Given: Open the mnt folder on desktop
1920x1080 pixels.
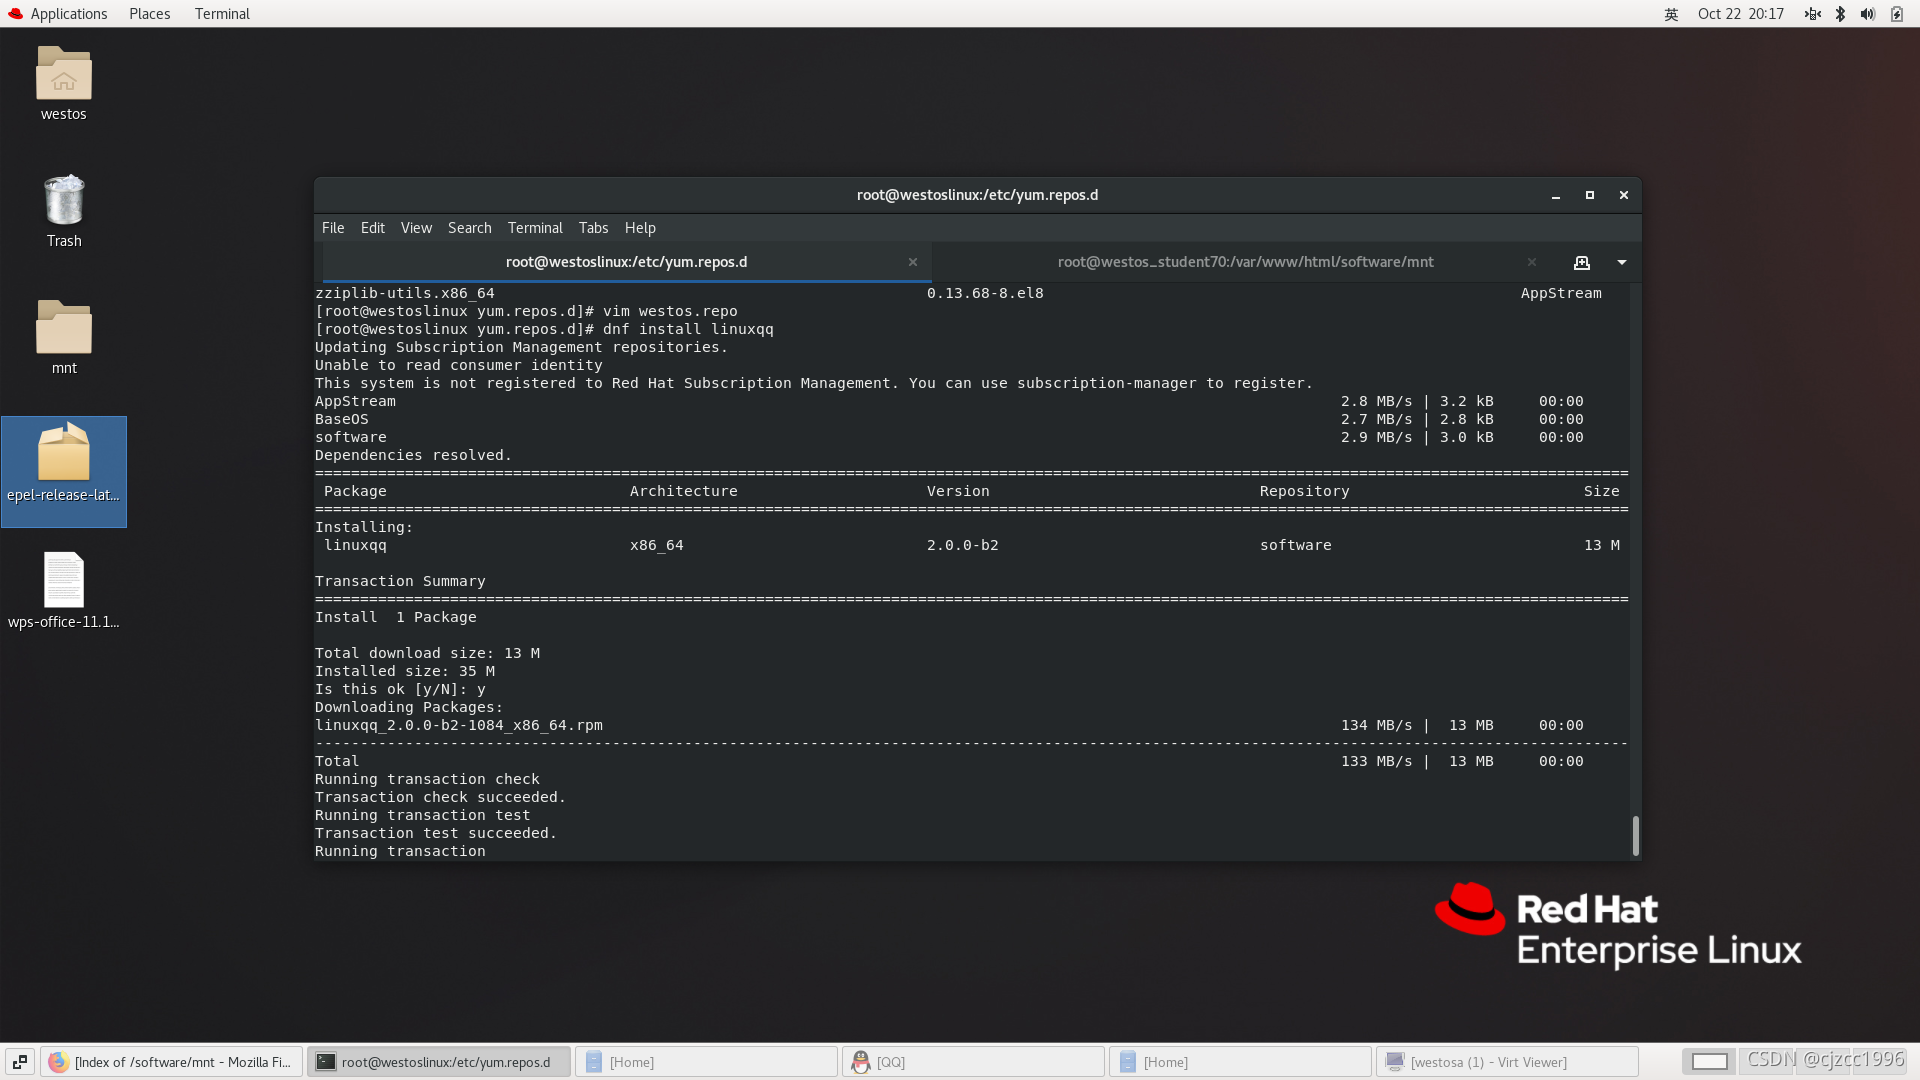Looking at the screenshot, I should click(x=63, y=329).
